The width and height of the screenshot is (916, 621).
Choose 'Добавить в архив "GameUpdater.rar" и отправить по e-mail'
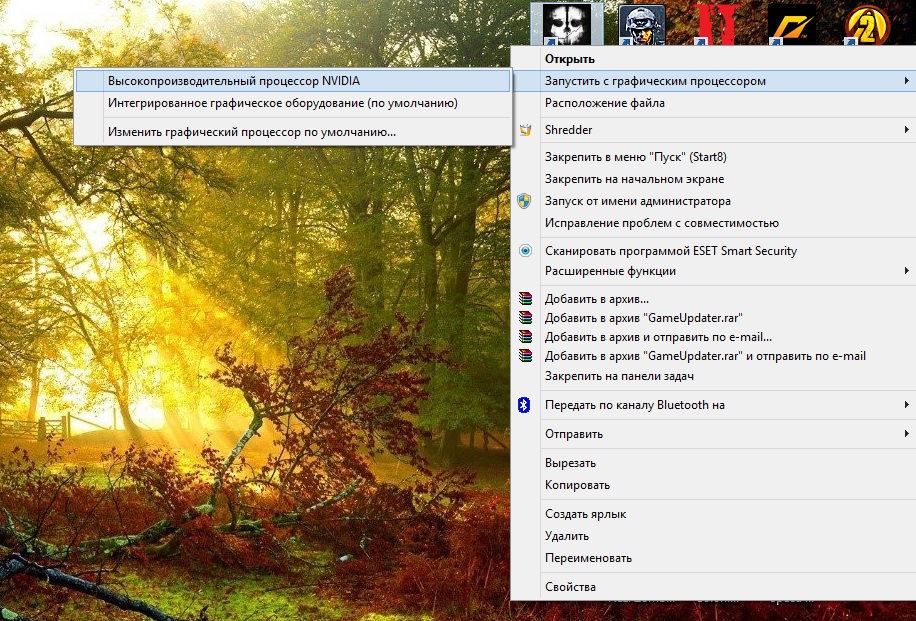coord(713,356)
